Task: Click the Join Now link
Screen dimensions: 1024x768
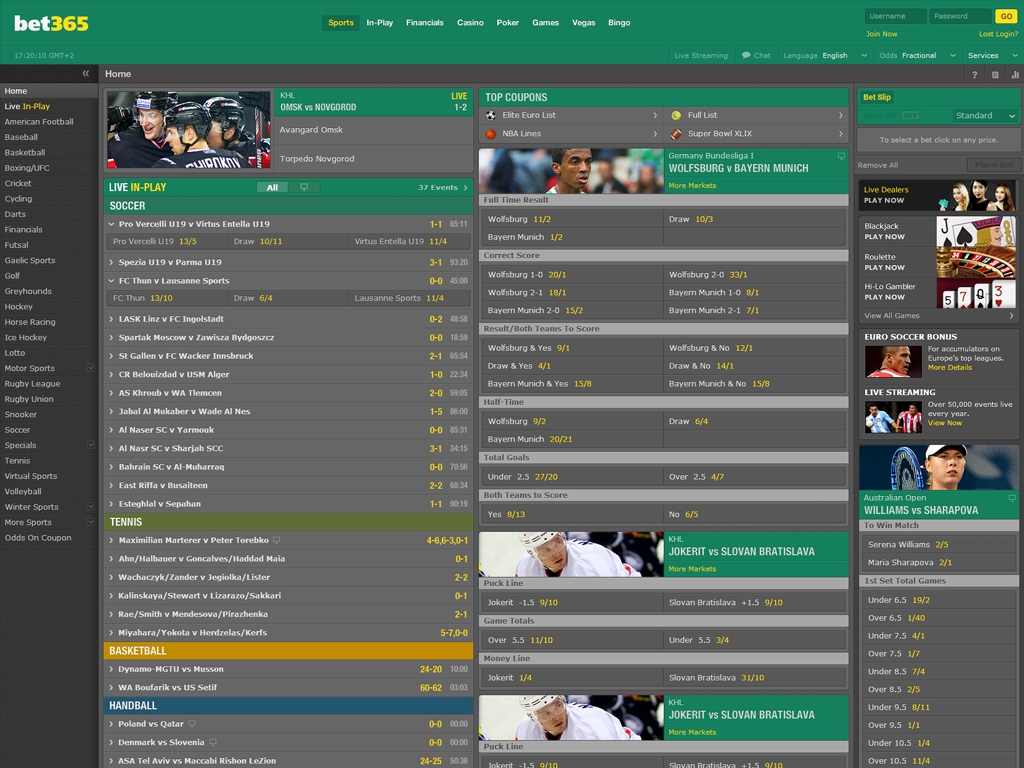Action: [881, 34]
